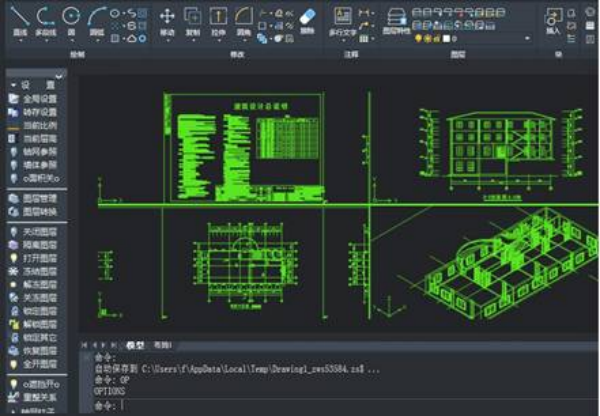Select the Circle (圆) tool

pyautogui.click(x=71, y=18)
